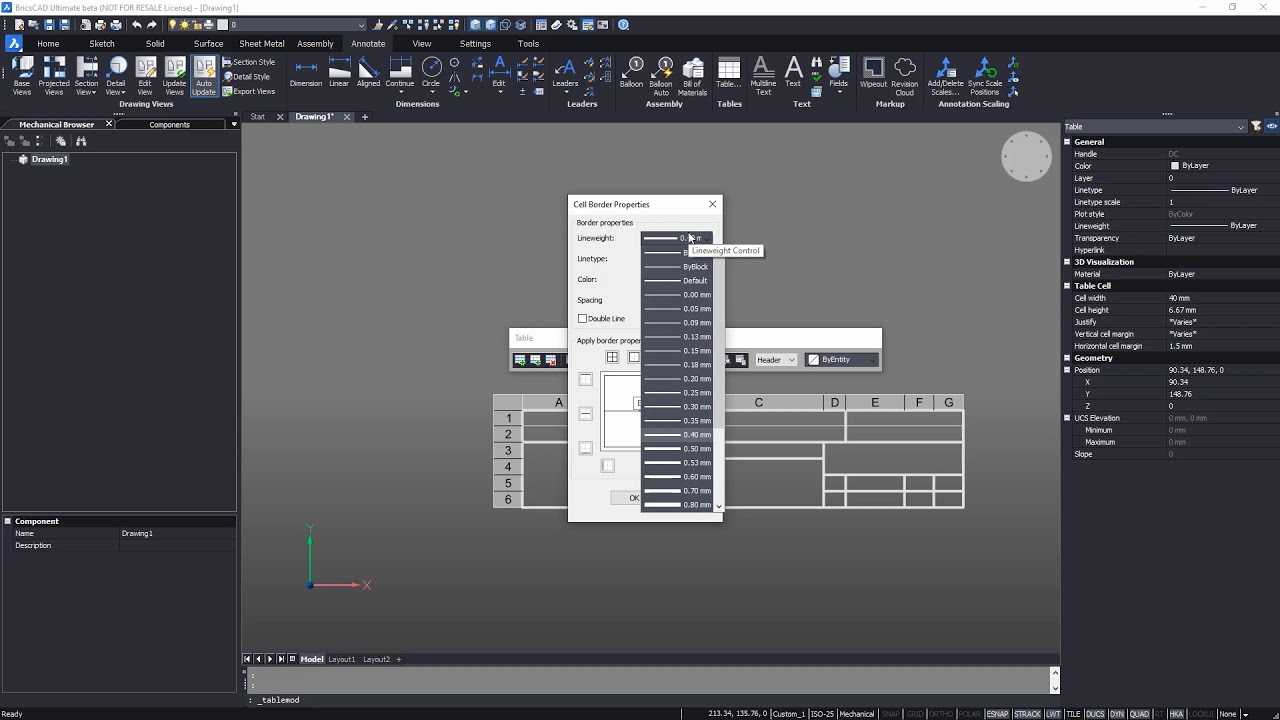Select the Wipeout tool
The image size is (1280, 720).
coord(873,73)
